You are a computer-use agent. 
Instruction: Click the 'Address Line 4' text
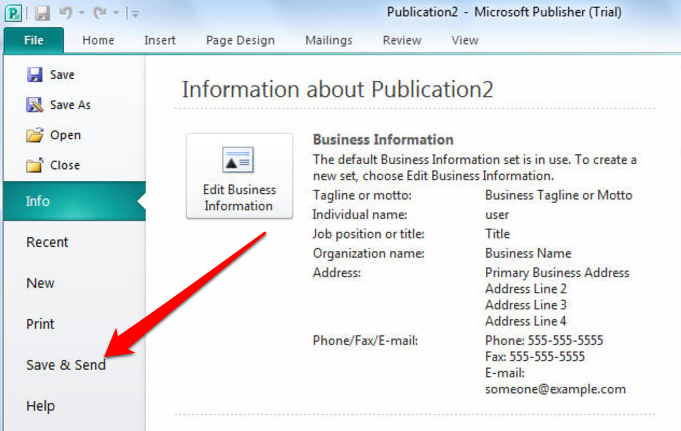point(526,321)
